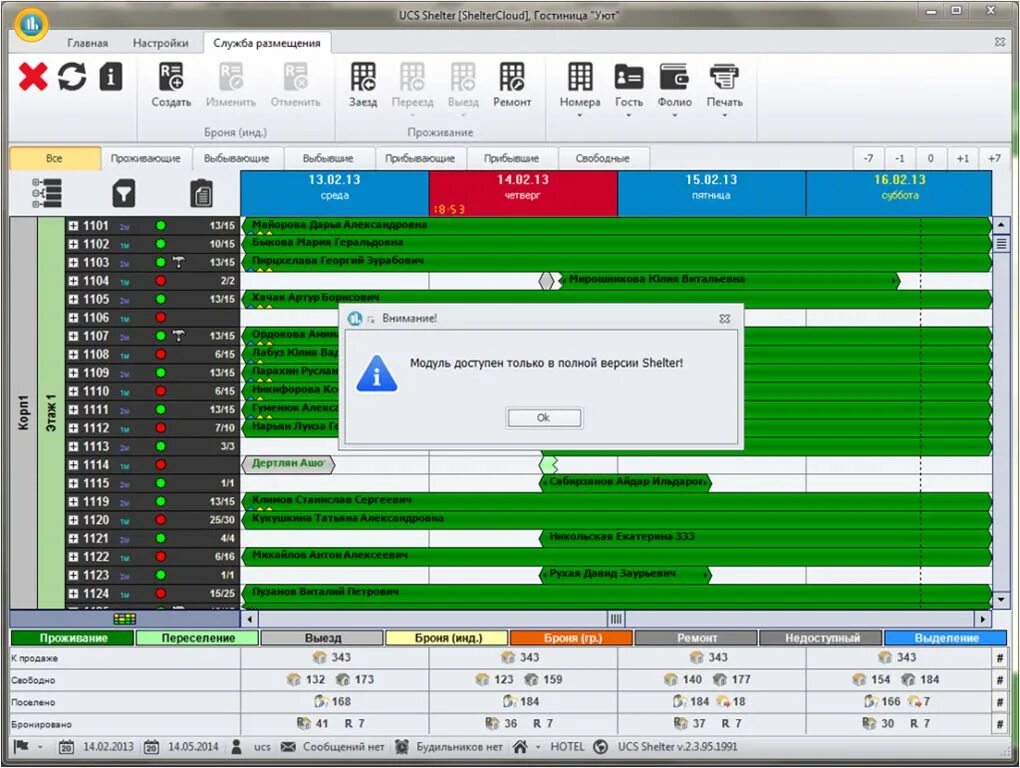This screenshot has height=768, width=1020.
Task: Expand room 1124 row
Action: point(74,594)
